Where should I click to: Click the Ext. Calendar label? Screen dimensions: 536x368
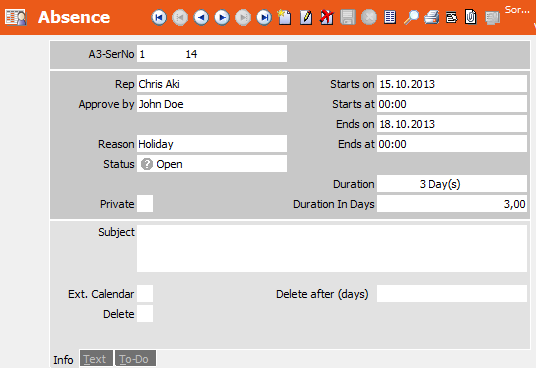point(101,294)
